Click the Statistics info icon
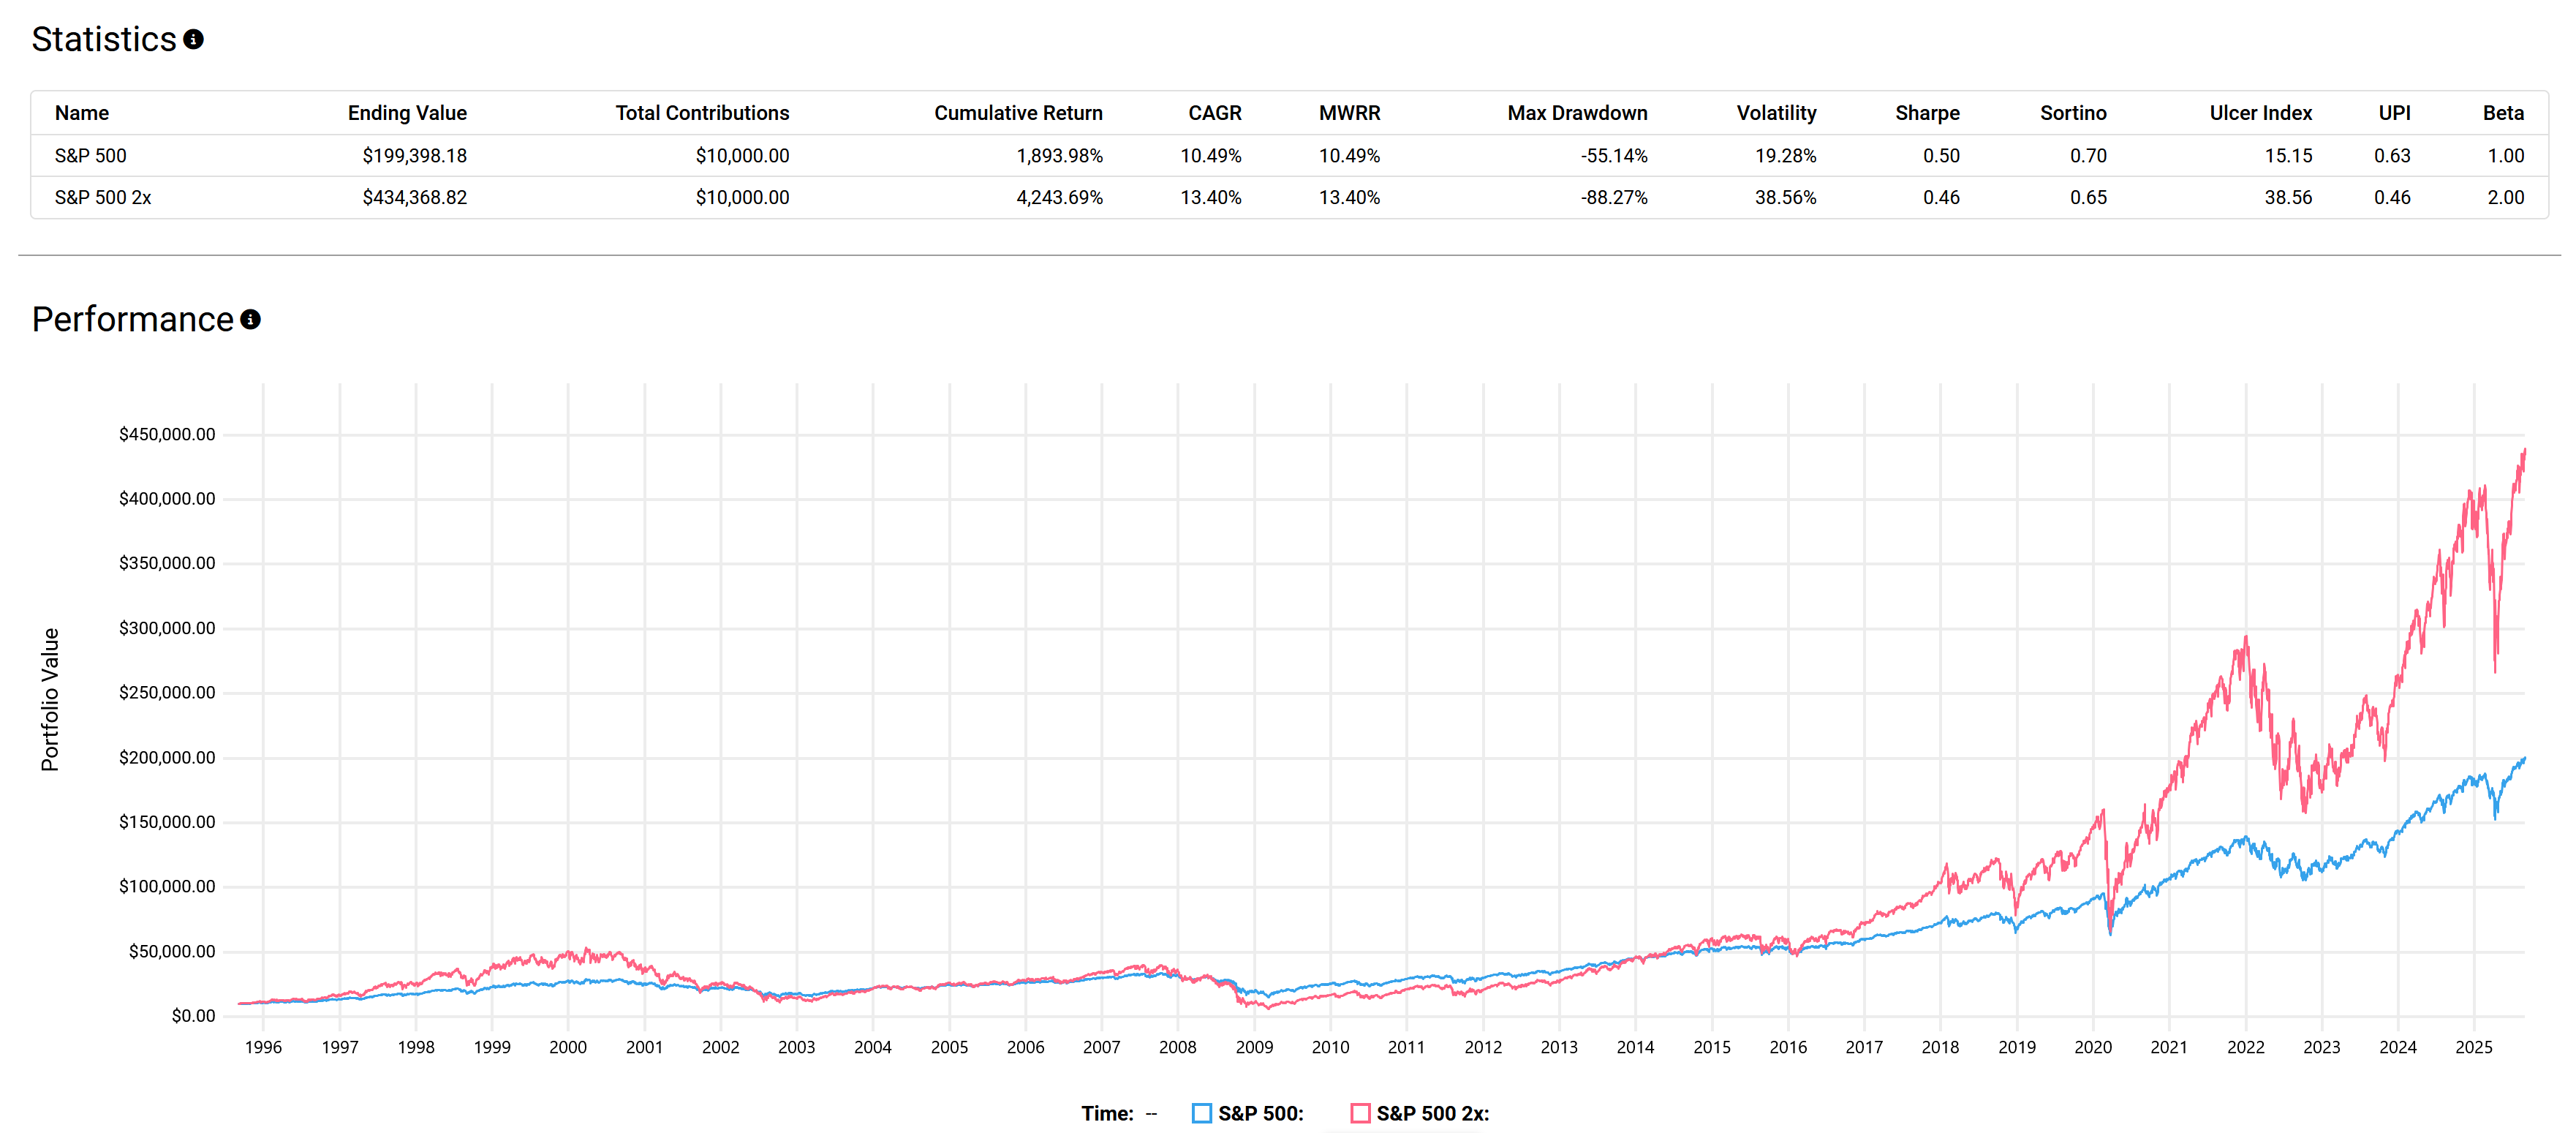Image resolution: width=2576 pixels, height=1133 pixels. (193, 39)
